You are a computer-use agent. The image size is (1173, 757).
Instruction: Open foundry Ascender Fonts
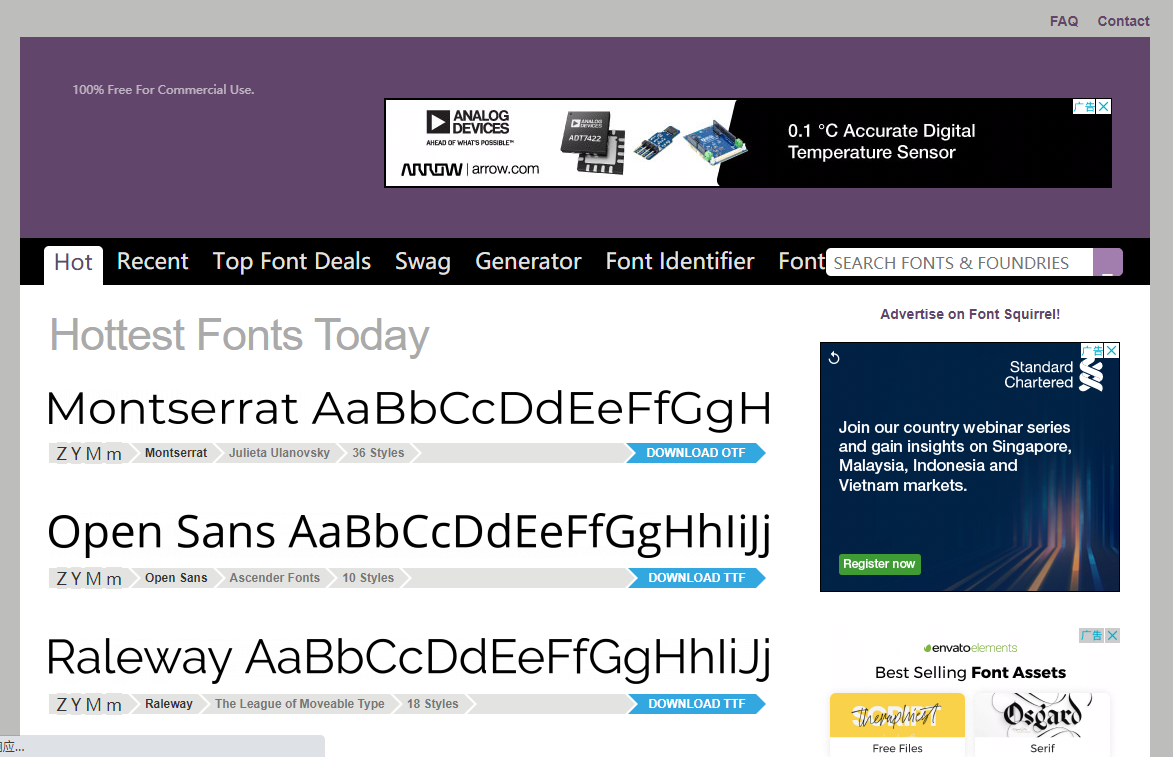point(275,577)
